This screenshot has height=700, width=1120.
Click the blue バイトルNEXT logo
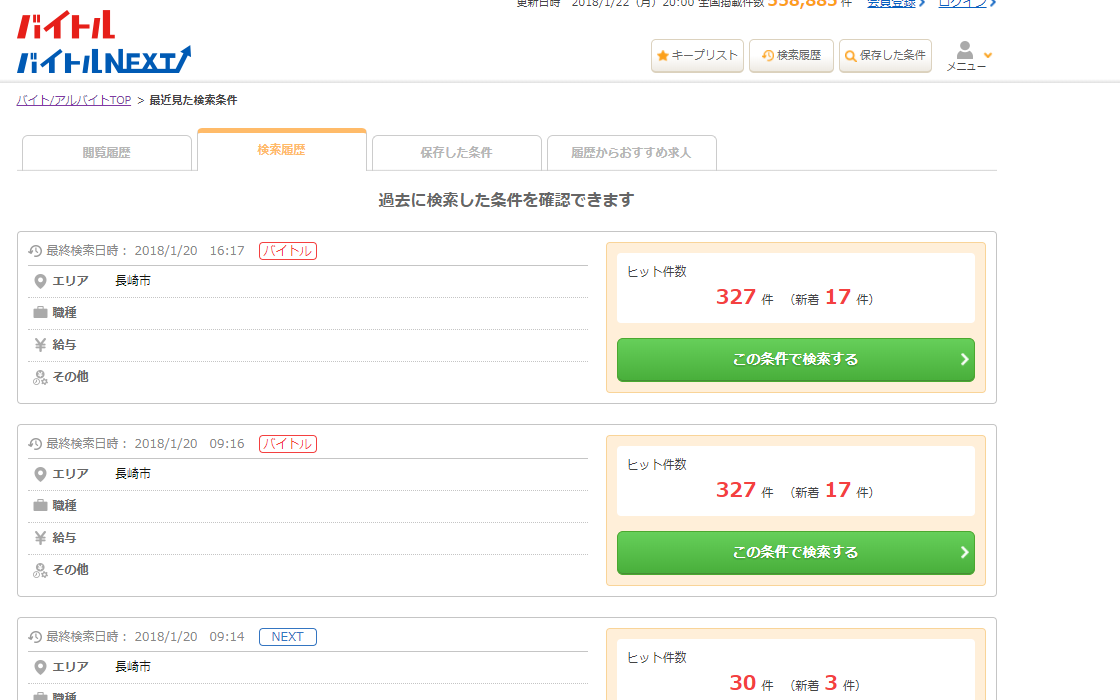tap(104, 60)
